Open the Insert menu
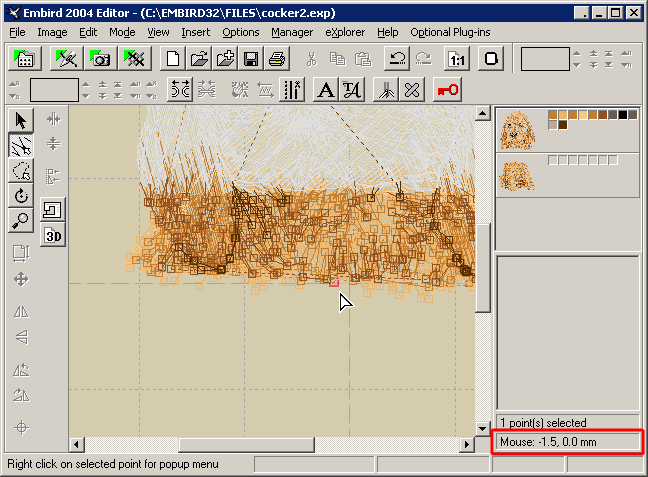Image resolution: width=648 pixels, height=477 pixels. pos(195,32)
